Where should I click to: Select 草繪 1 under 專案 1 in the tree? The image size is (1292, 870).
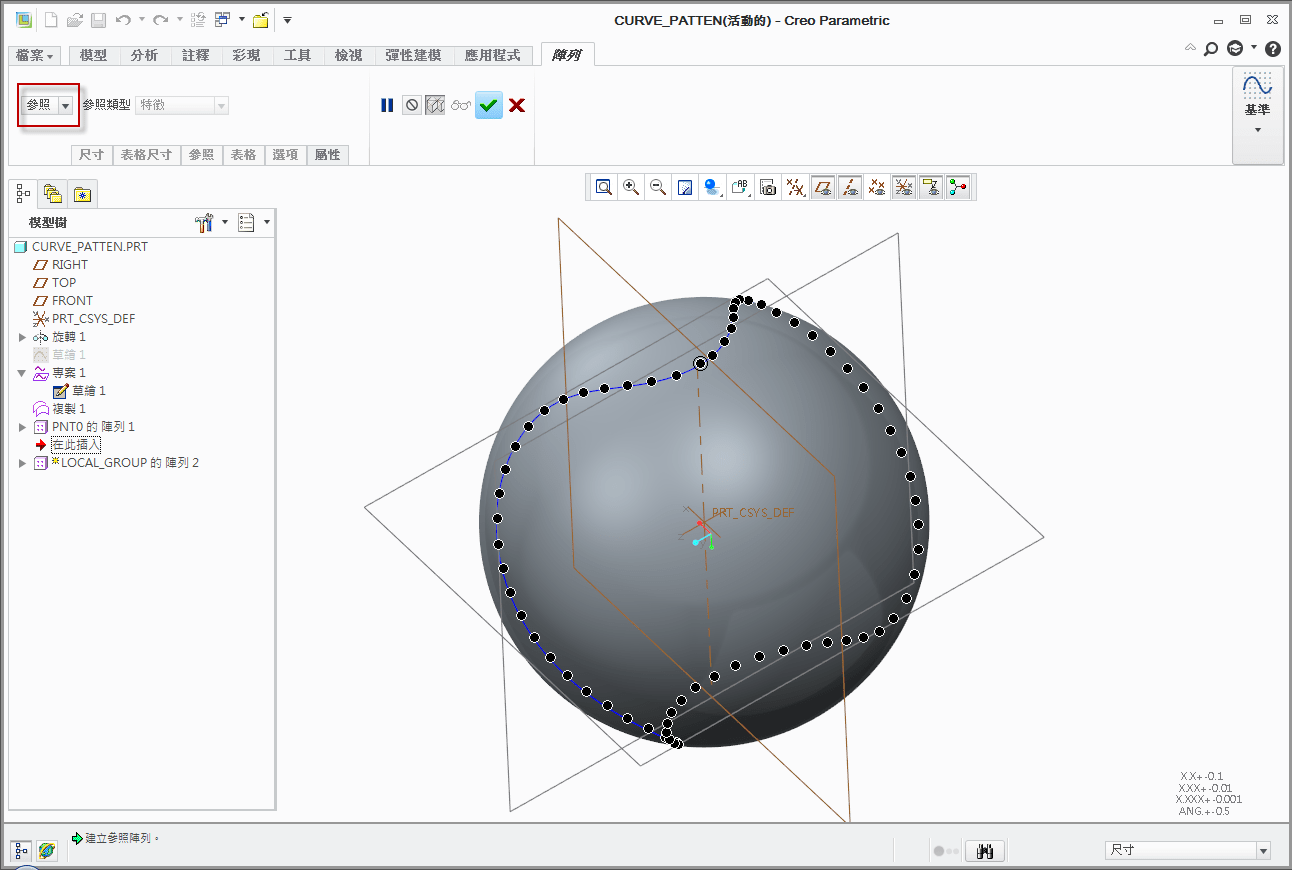(88, 391)
